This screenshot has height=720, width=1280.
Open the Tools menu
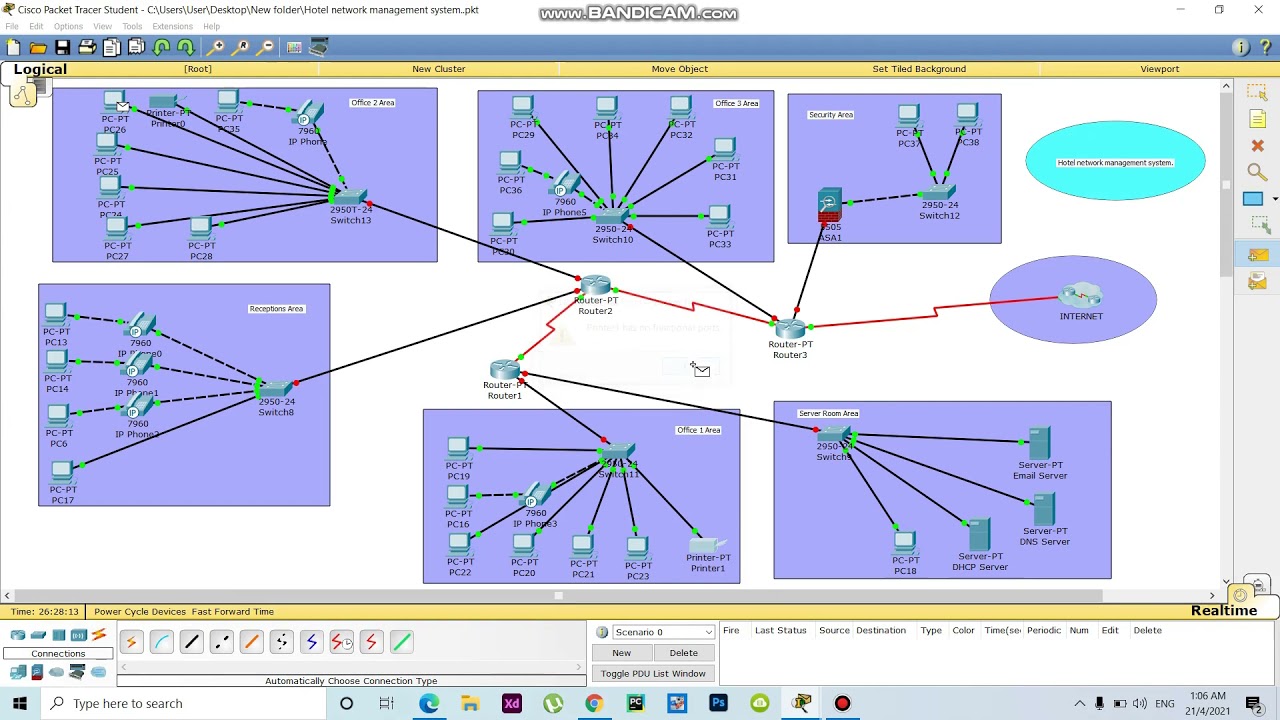tap(132, 26)
